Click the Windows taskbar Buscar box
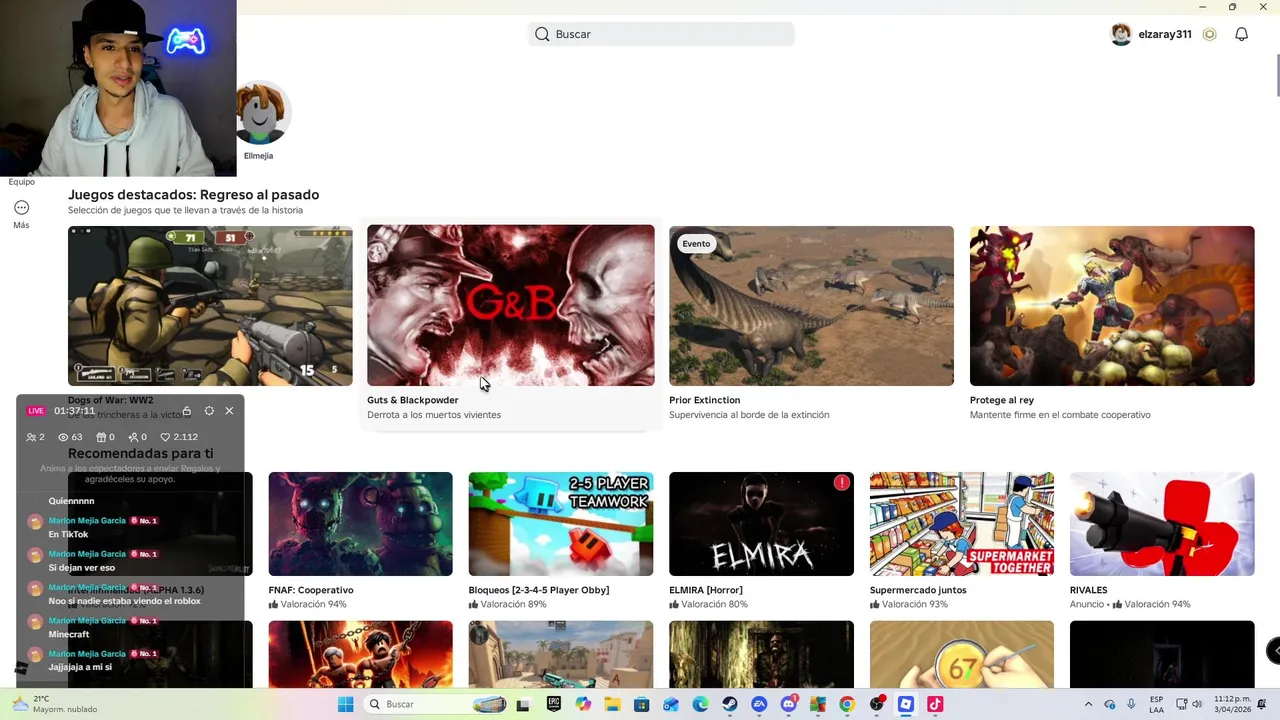 (x=436, y=704)
